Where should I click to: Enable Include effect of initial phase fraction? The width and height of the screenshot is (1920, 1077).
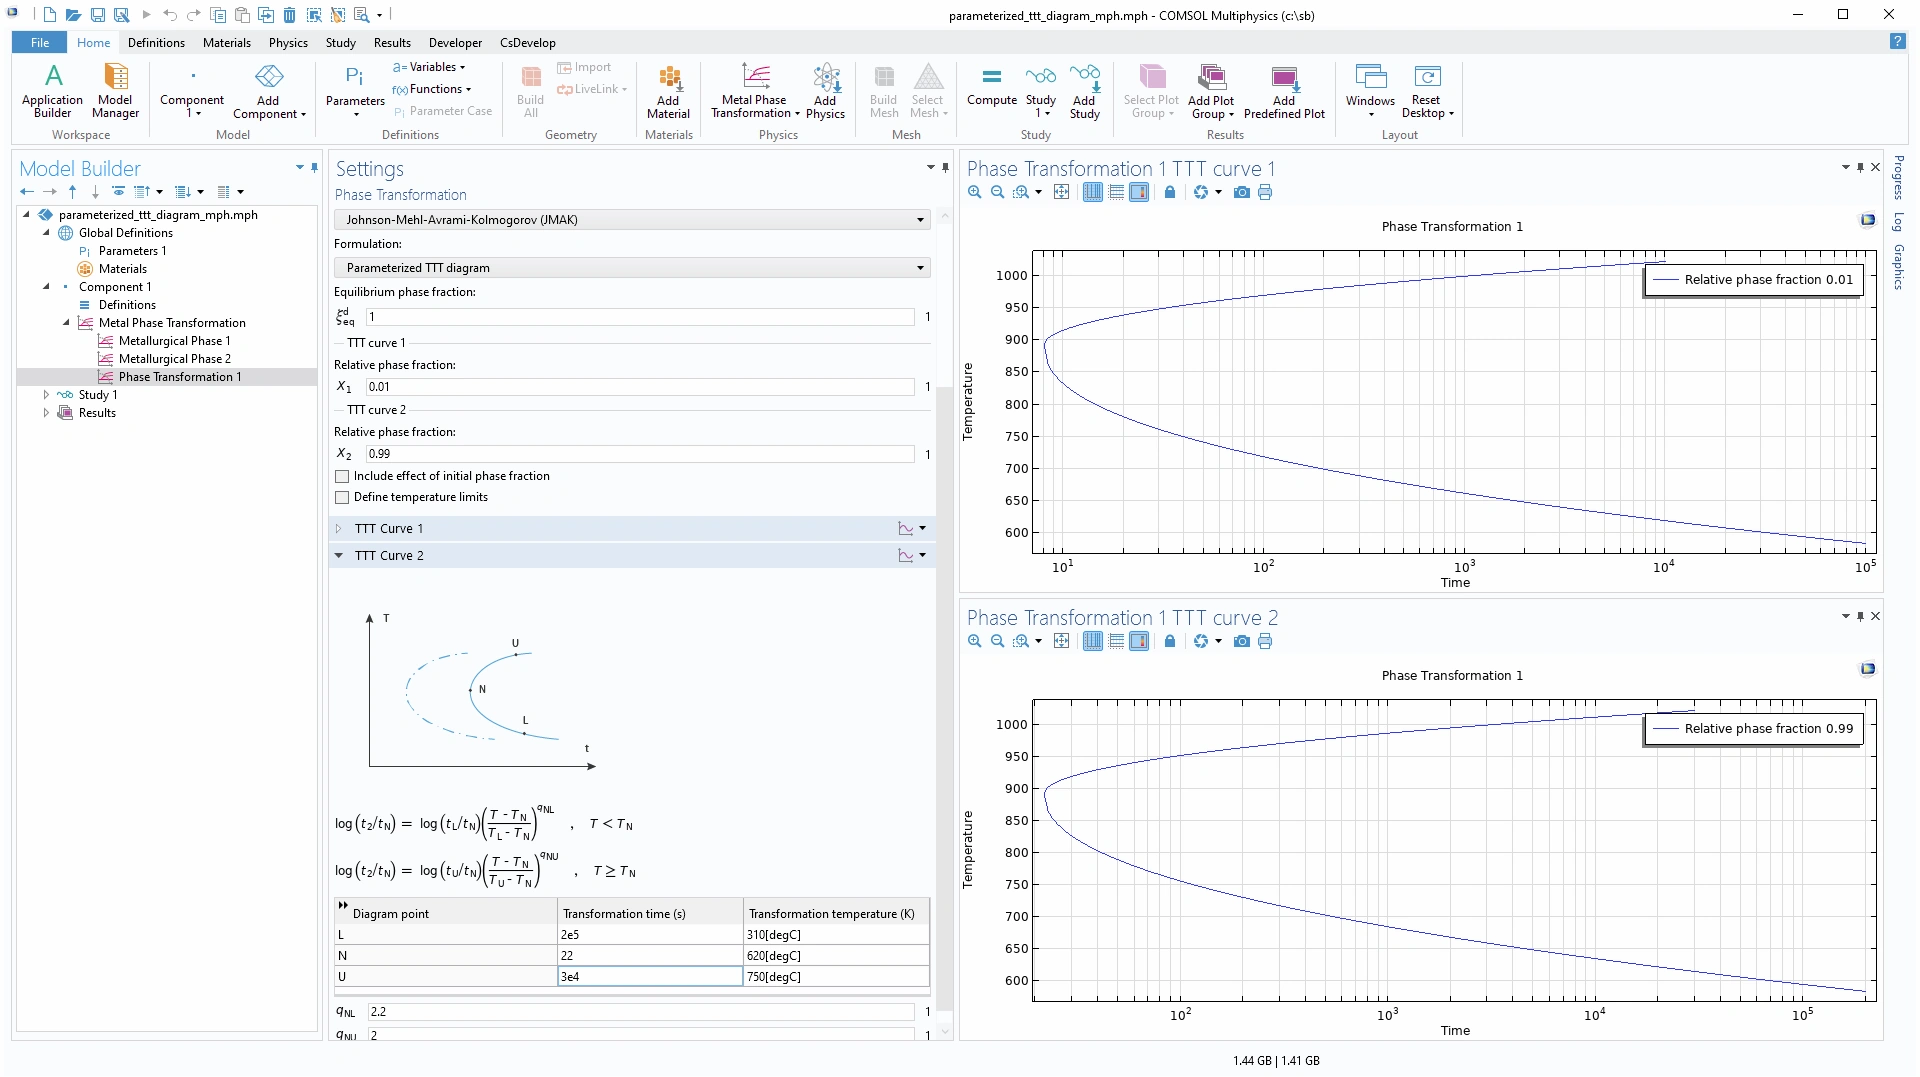343,477
